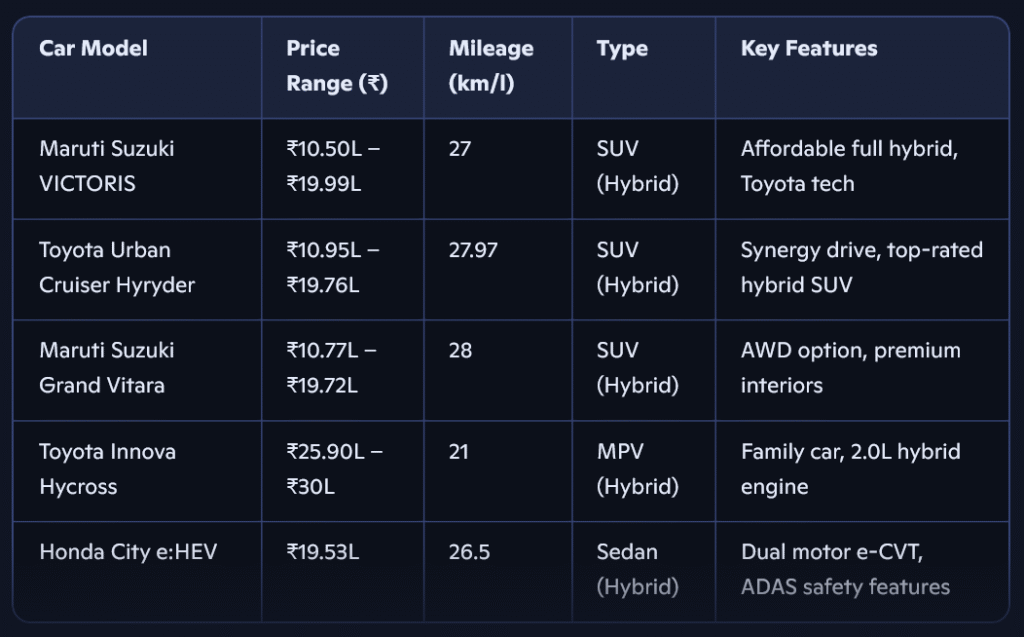Select the Toyota Innova Hycross cell

coord(107,469)
